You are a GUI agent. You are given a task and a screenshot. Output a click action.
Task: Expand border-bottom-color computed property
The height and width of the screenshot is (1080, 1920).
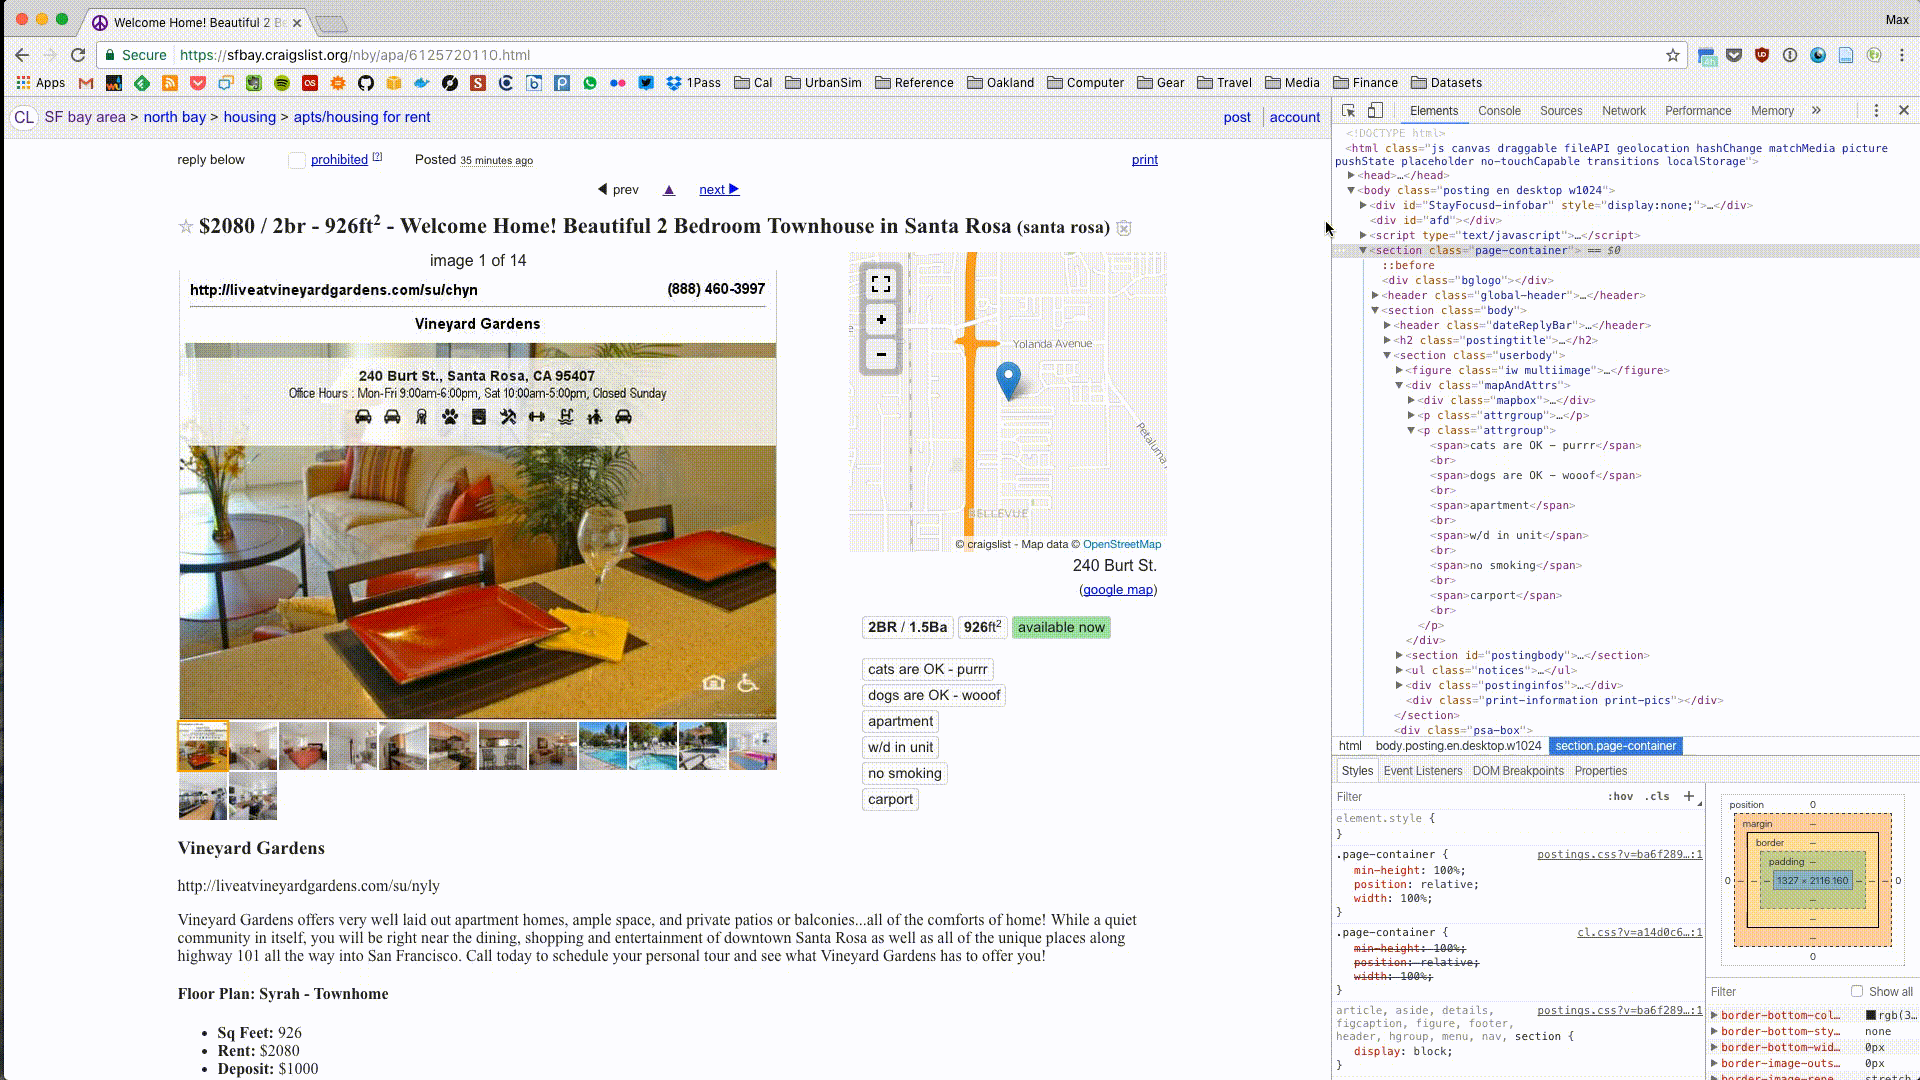point(1714,1015)
